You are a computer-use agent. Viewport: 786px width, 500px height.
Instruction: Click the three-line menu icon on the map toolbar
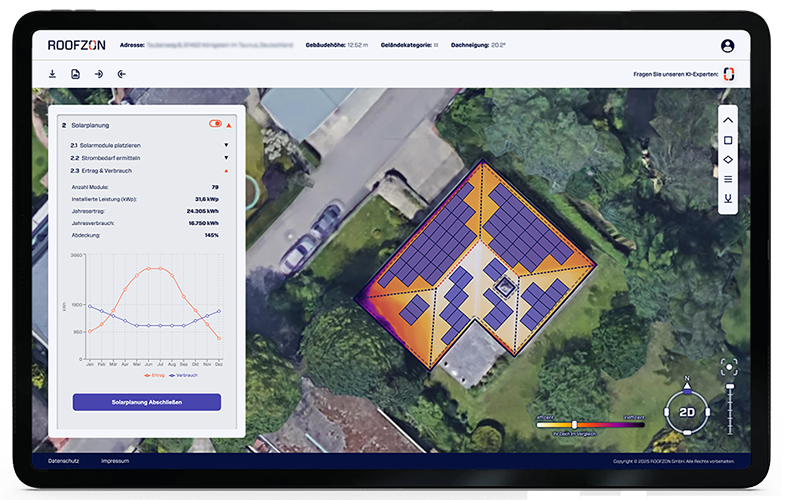(728, 179)
